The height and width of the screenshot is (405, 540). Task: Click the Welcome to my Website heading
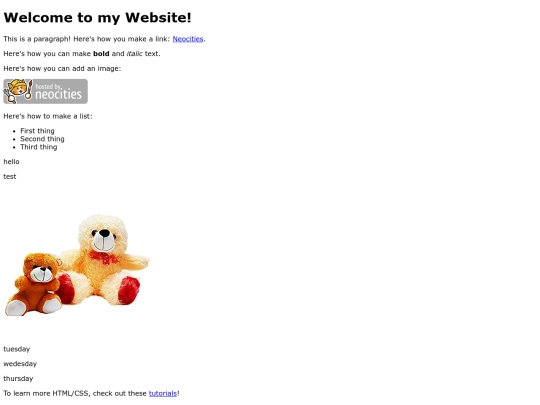click(97, 18)
